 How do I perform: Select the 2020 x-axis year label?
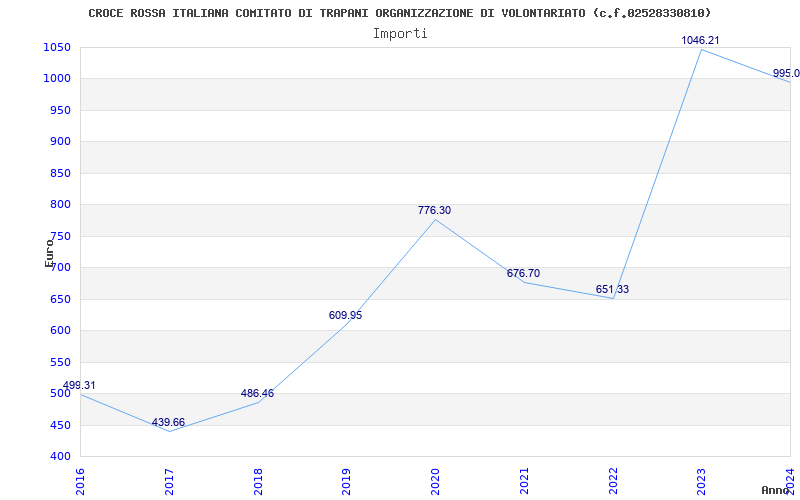pyautogui.click(x=435, y=480)
